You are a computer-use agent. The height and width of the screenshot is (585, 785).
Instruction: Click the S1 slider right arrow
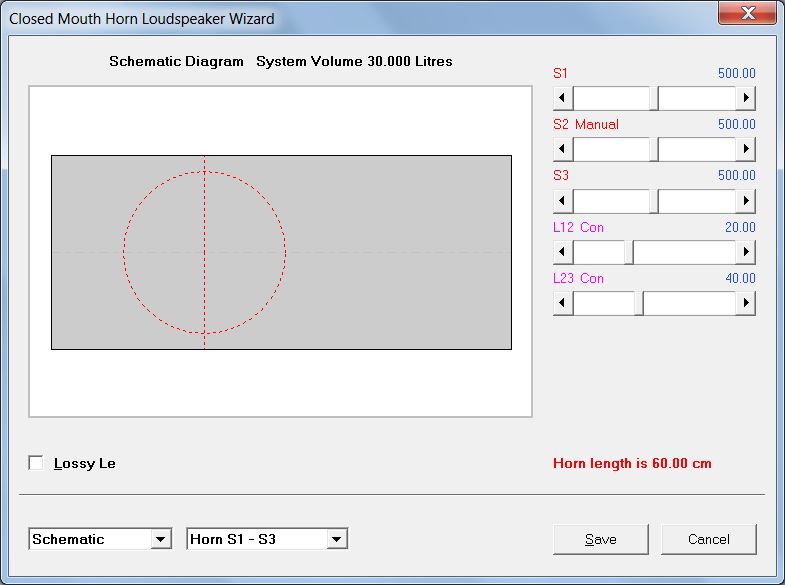[x=745, y=98]
